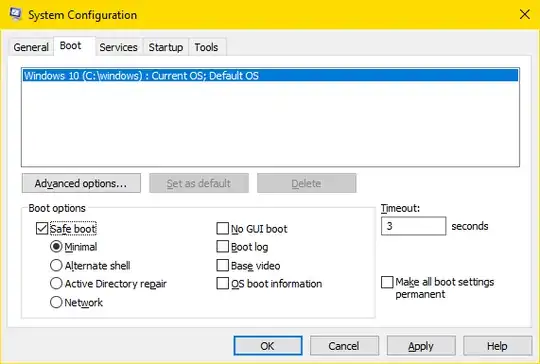Check Make all boot settings permanent
The width and height of the screenshot is (540, 364).
click(387, 282)
